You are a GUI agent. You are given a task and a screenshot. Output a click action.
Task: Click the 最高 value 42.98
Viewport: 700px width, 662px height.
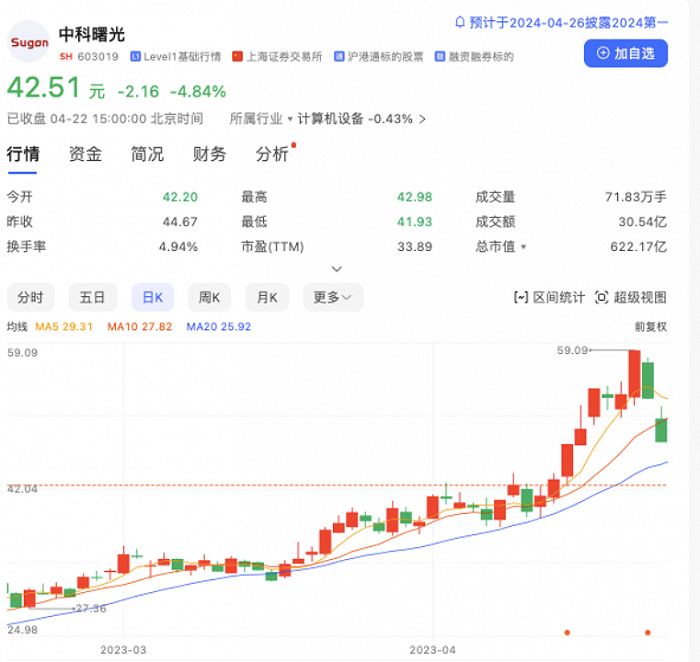(x=415, y=197)
